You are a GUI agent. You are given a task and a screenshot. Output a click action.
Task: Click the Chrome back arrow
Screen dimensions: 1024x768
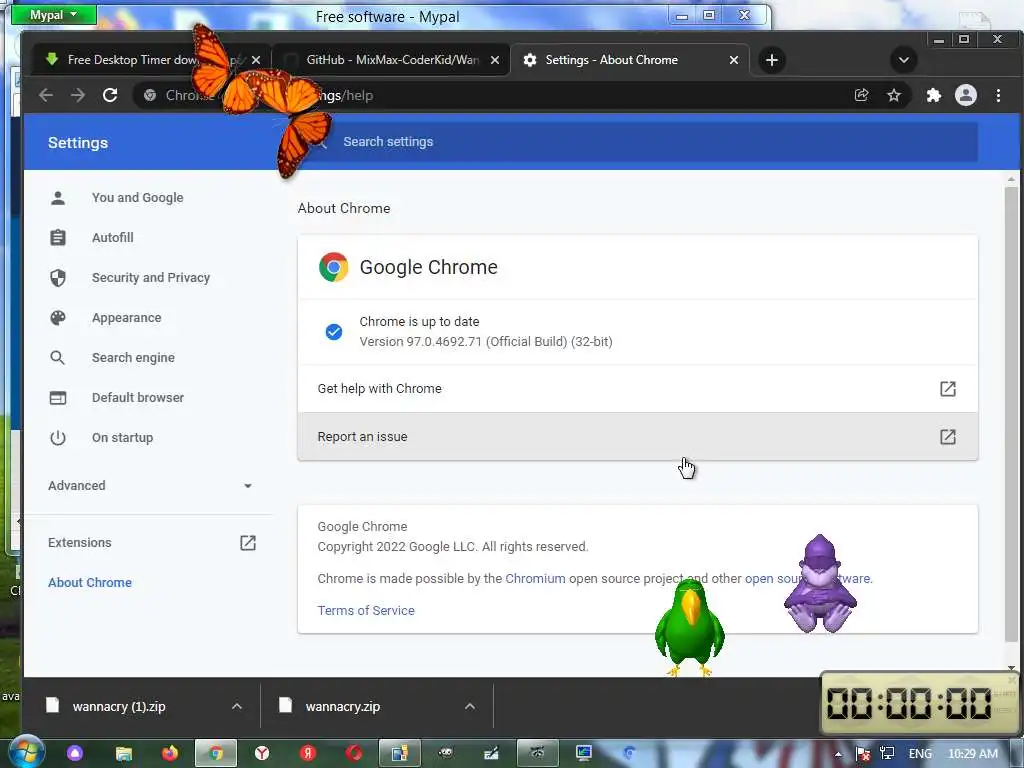46,95
